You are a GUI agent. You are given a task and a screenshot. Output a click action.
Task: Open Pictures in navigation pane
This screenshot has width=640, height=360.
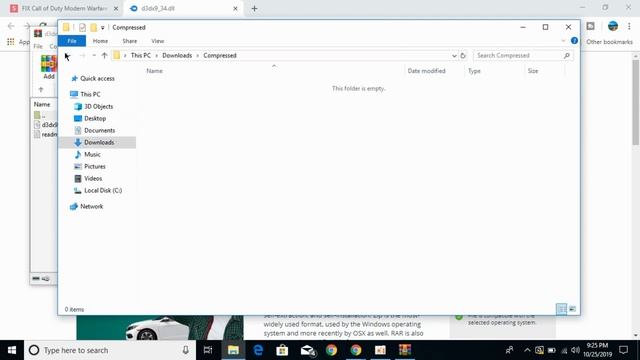[x=95, y=167]
